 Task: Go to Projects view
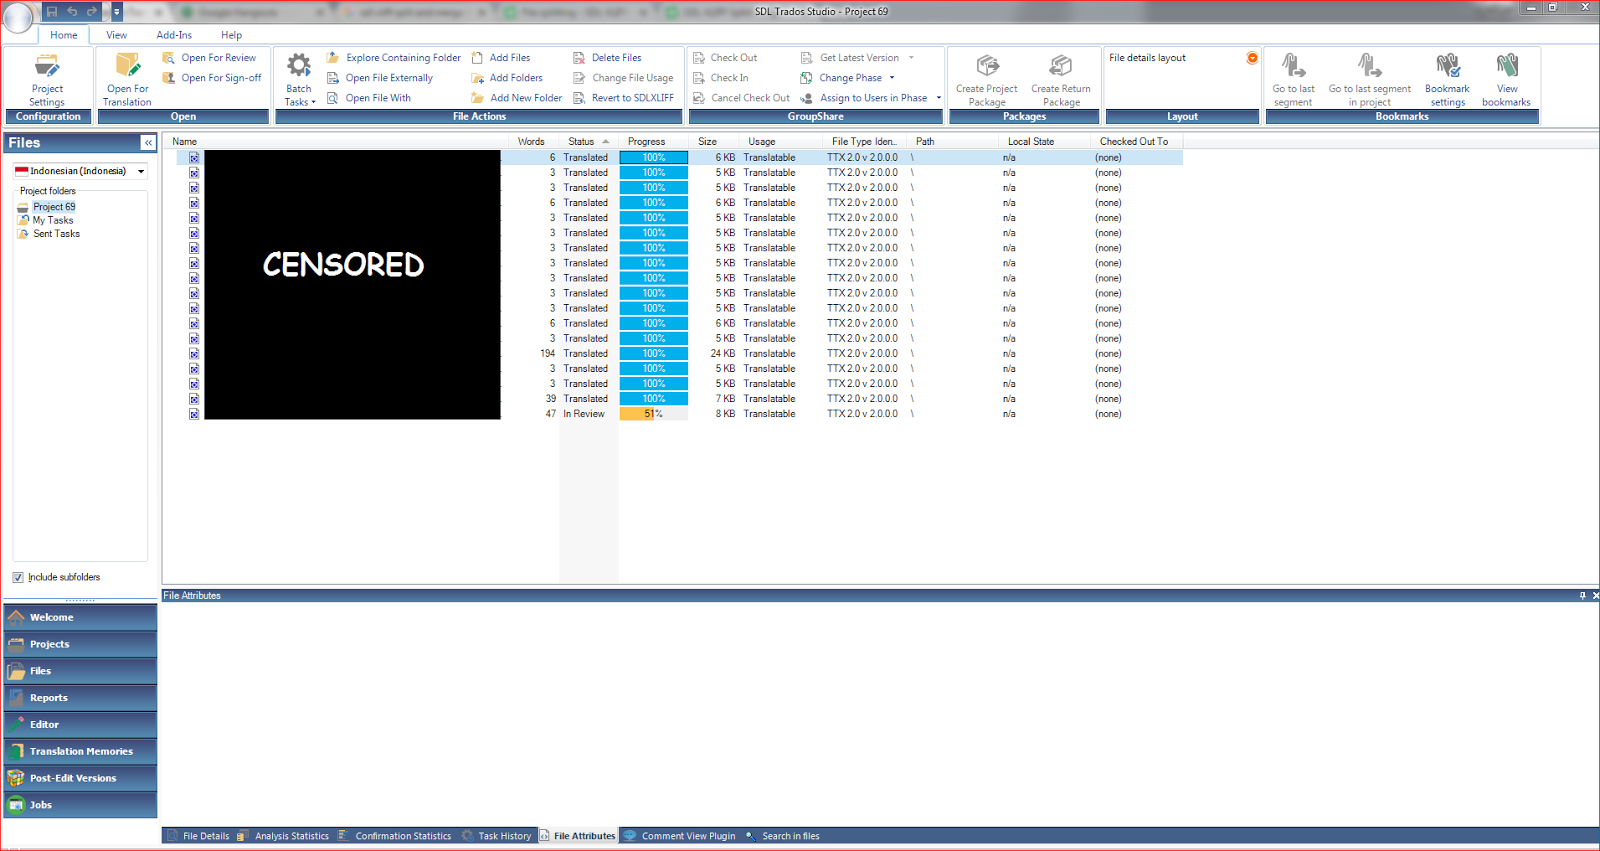point(80,644)
